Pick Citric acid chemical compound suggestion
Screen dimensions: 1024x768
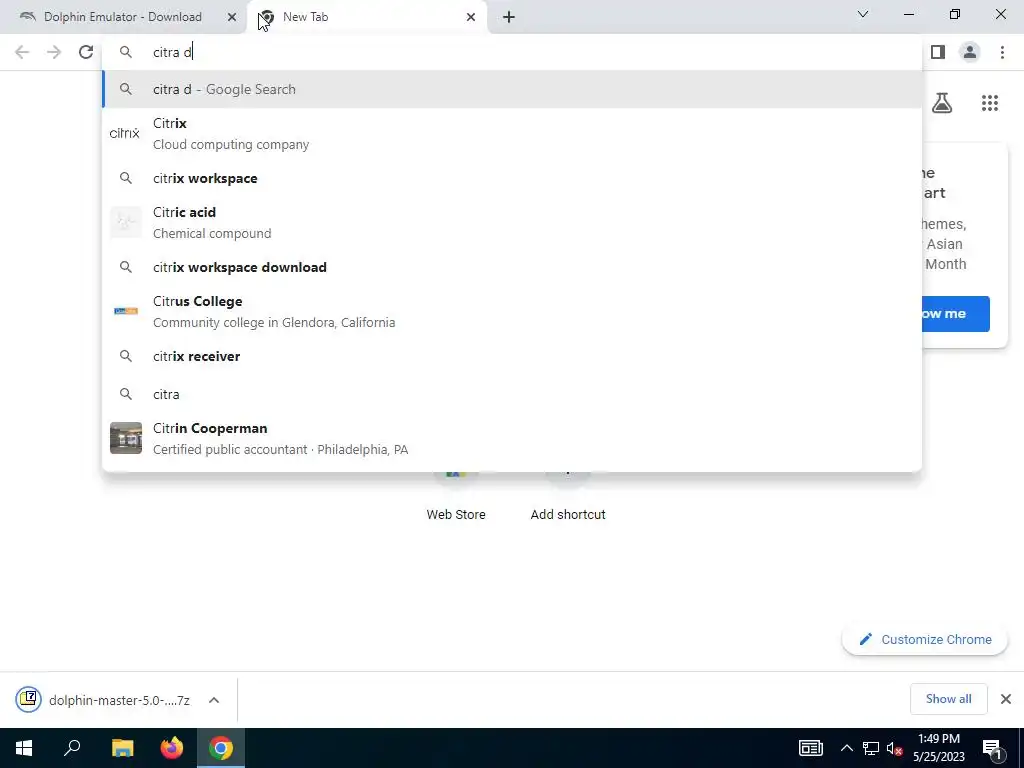[512, 223]
